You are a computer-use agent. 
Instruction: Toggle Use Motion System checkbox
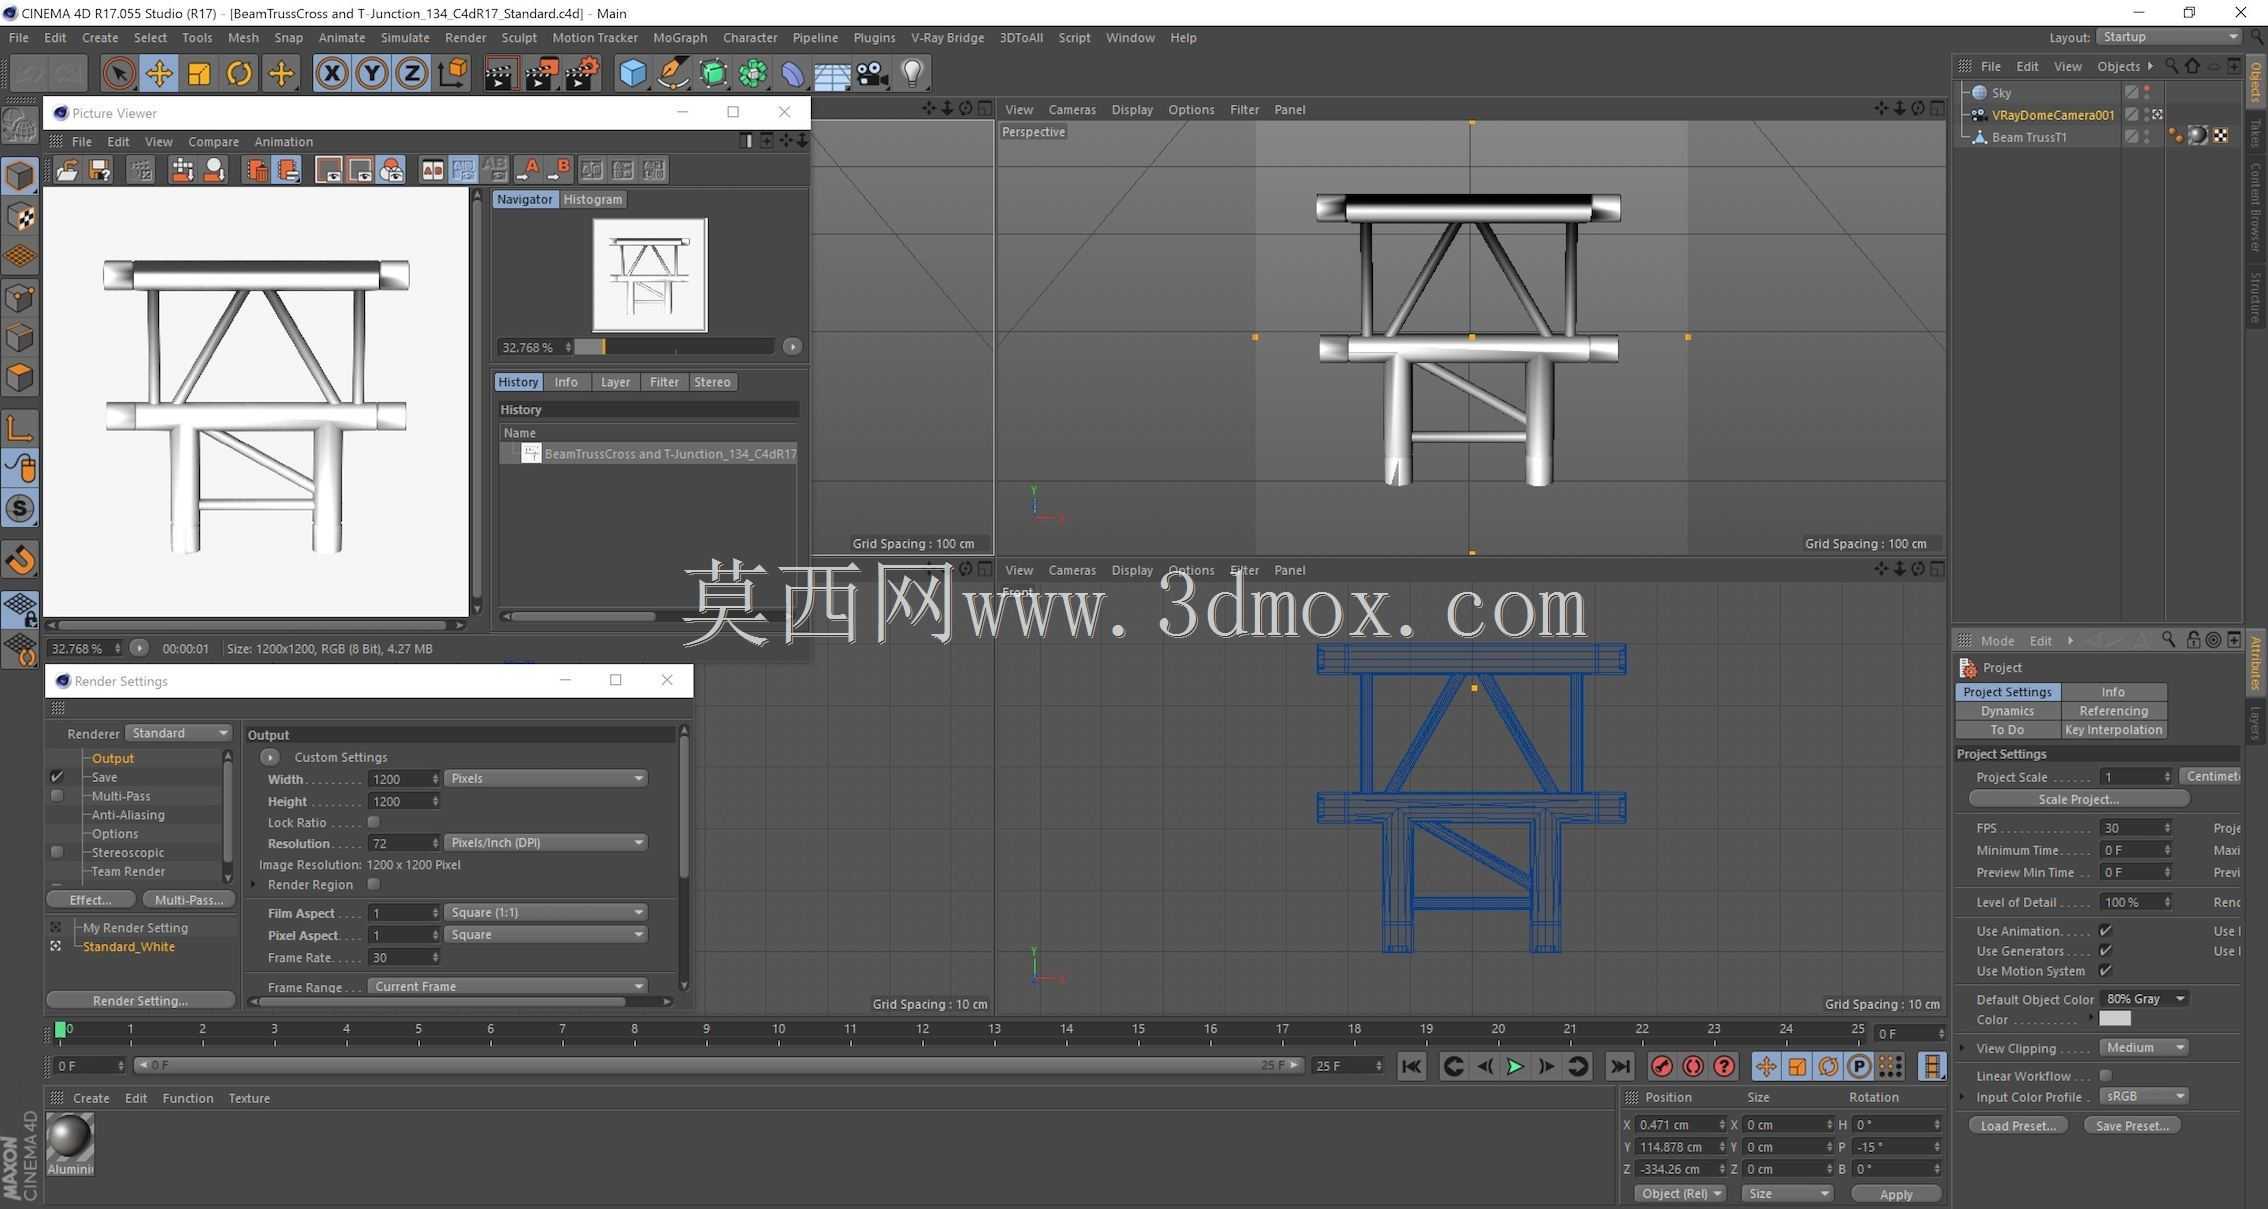2105,970
